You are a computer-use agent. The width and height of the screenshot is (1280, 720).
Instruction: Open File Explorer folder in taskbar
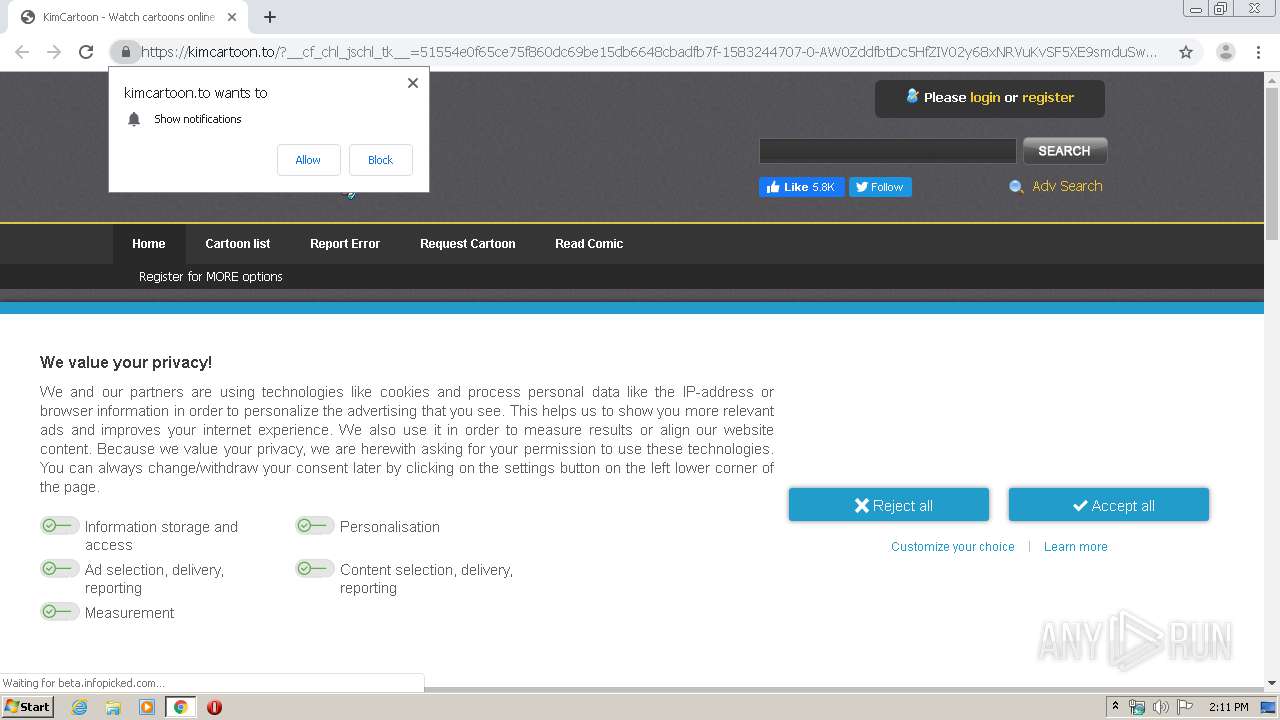pyautogui.click(x=113, y=707)
